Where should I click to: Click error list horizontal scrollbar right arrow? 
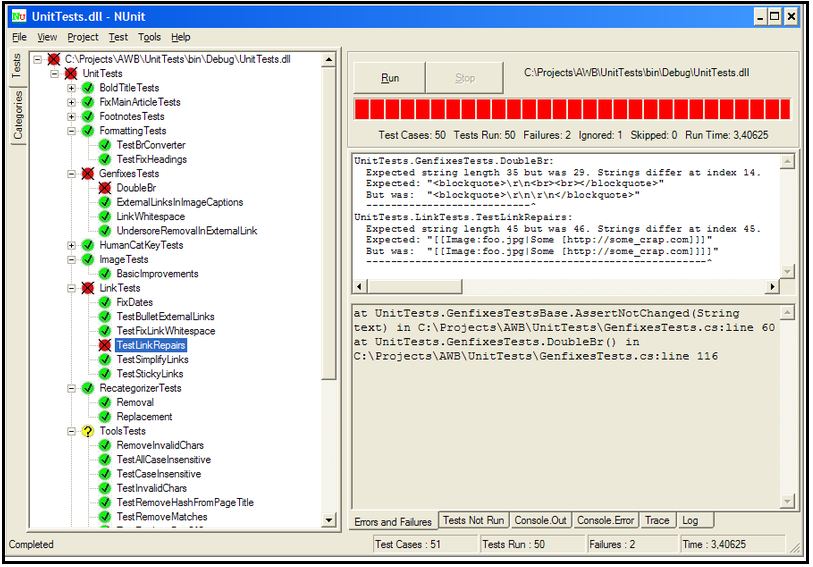(773, 286)
